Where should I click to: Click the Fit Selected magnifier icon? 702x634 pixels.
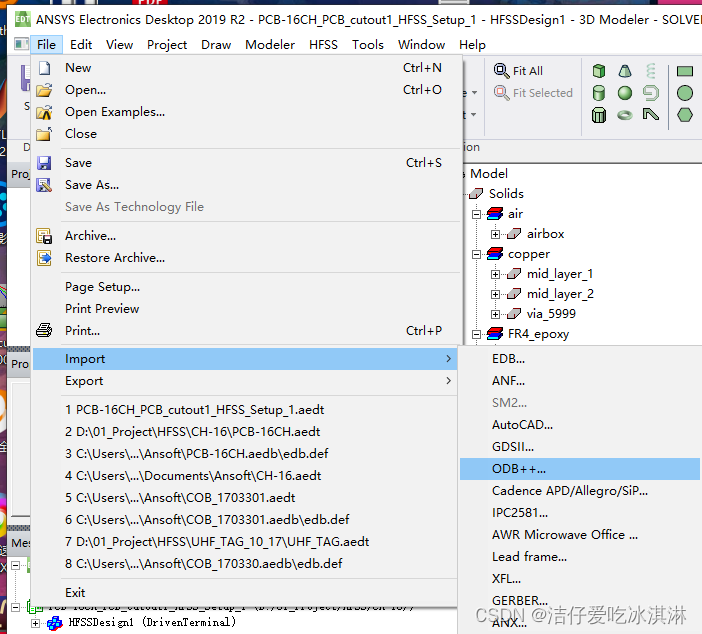[x=501, y=93]
